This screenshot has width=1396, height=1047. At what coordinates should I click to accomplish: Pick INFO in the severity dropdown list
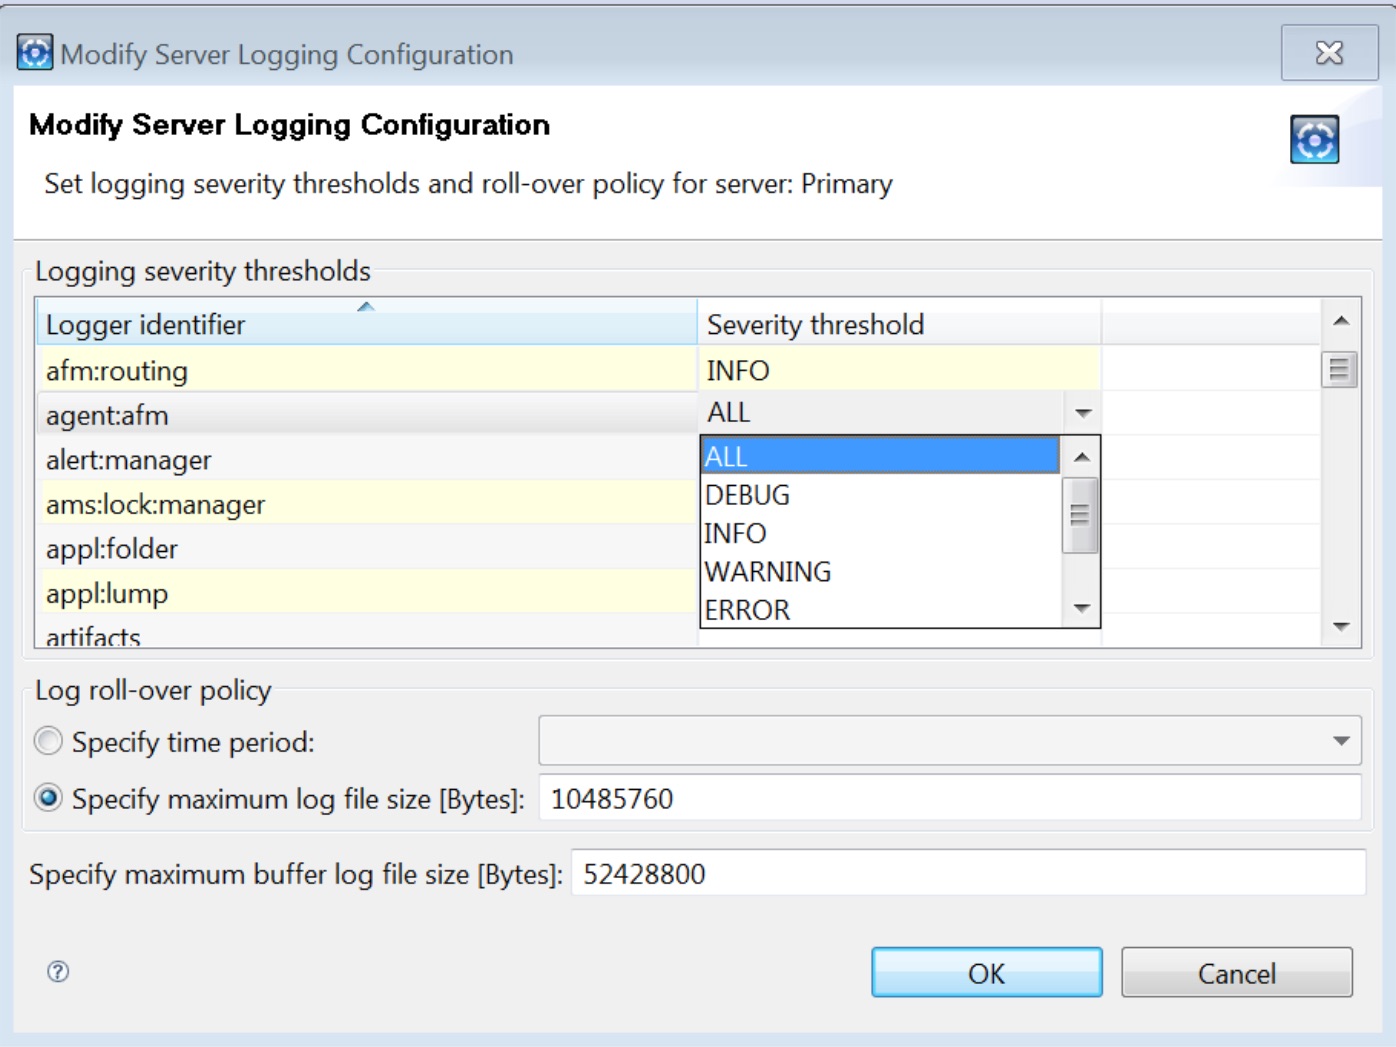pyautogui.click(x=736, y=534)
